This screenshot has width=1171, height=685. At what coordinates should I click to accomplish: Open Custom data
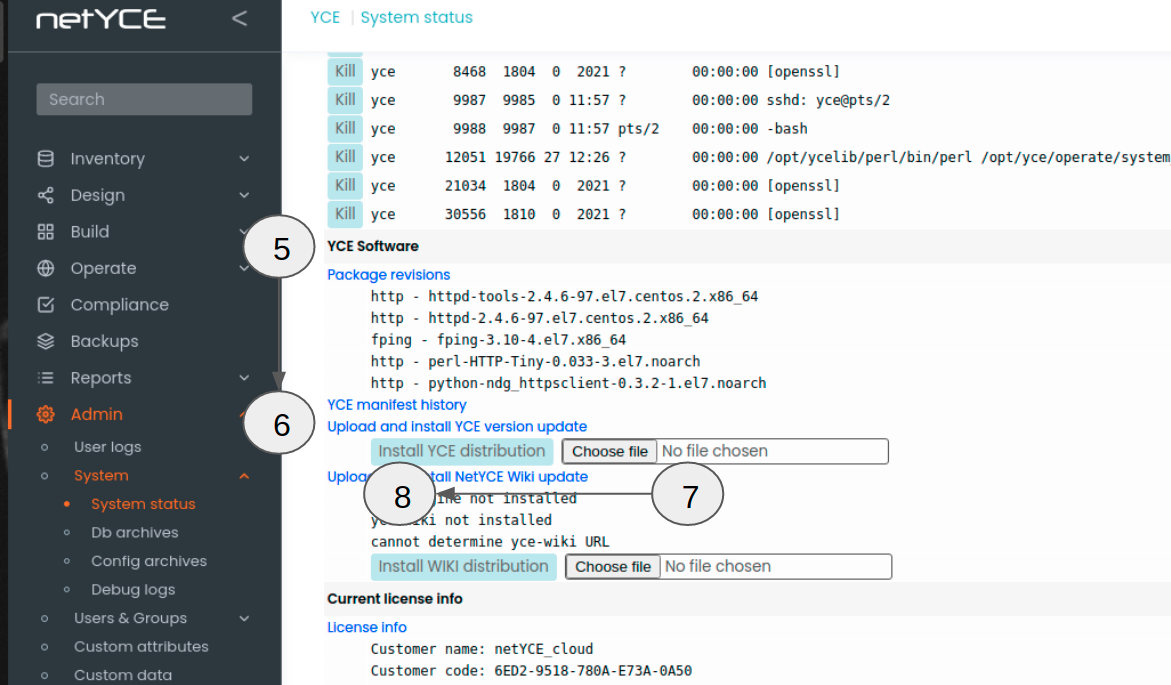click(122, 675)
